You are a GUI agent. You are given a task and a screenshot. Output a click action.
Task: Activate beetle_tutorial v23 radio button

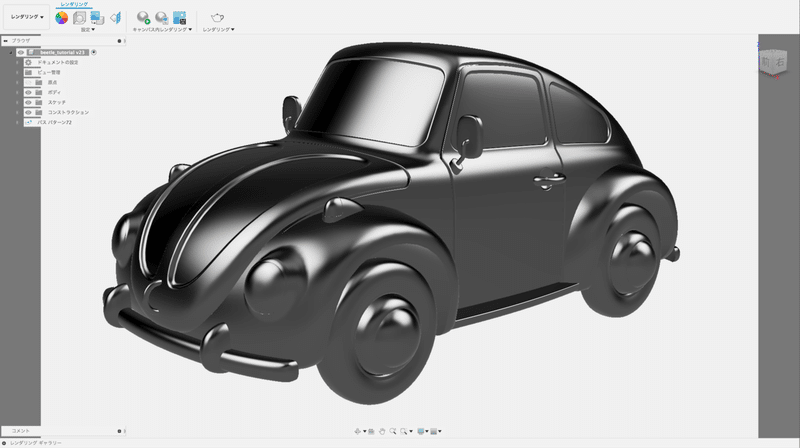[94, 53]
